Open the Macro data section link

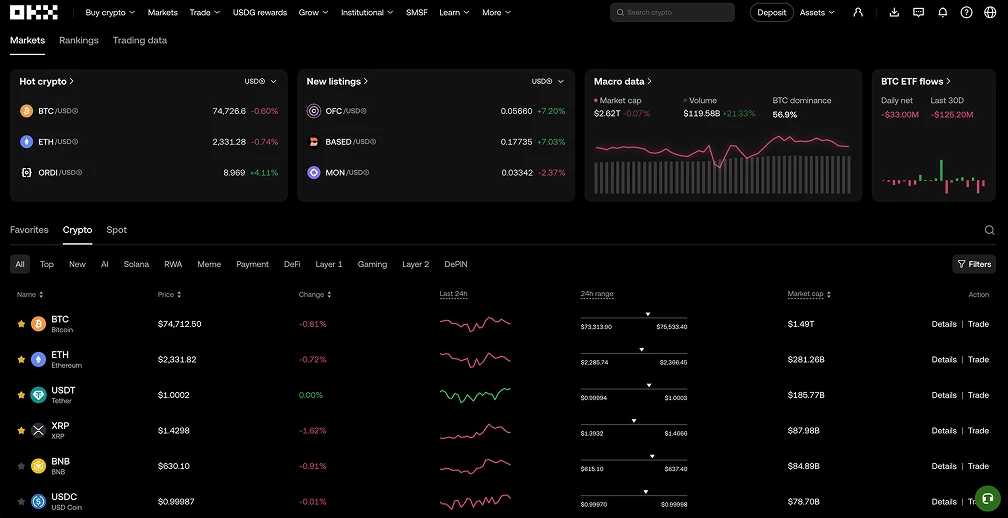[622, 82]
